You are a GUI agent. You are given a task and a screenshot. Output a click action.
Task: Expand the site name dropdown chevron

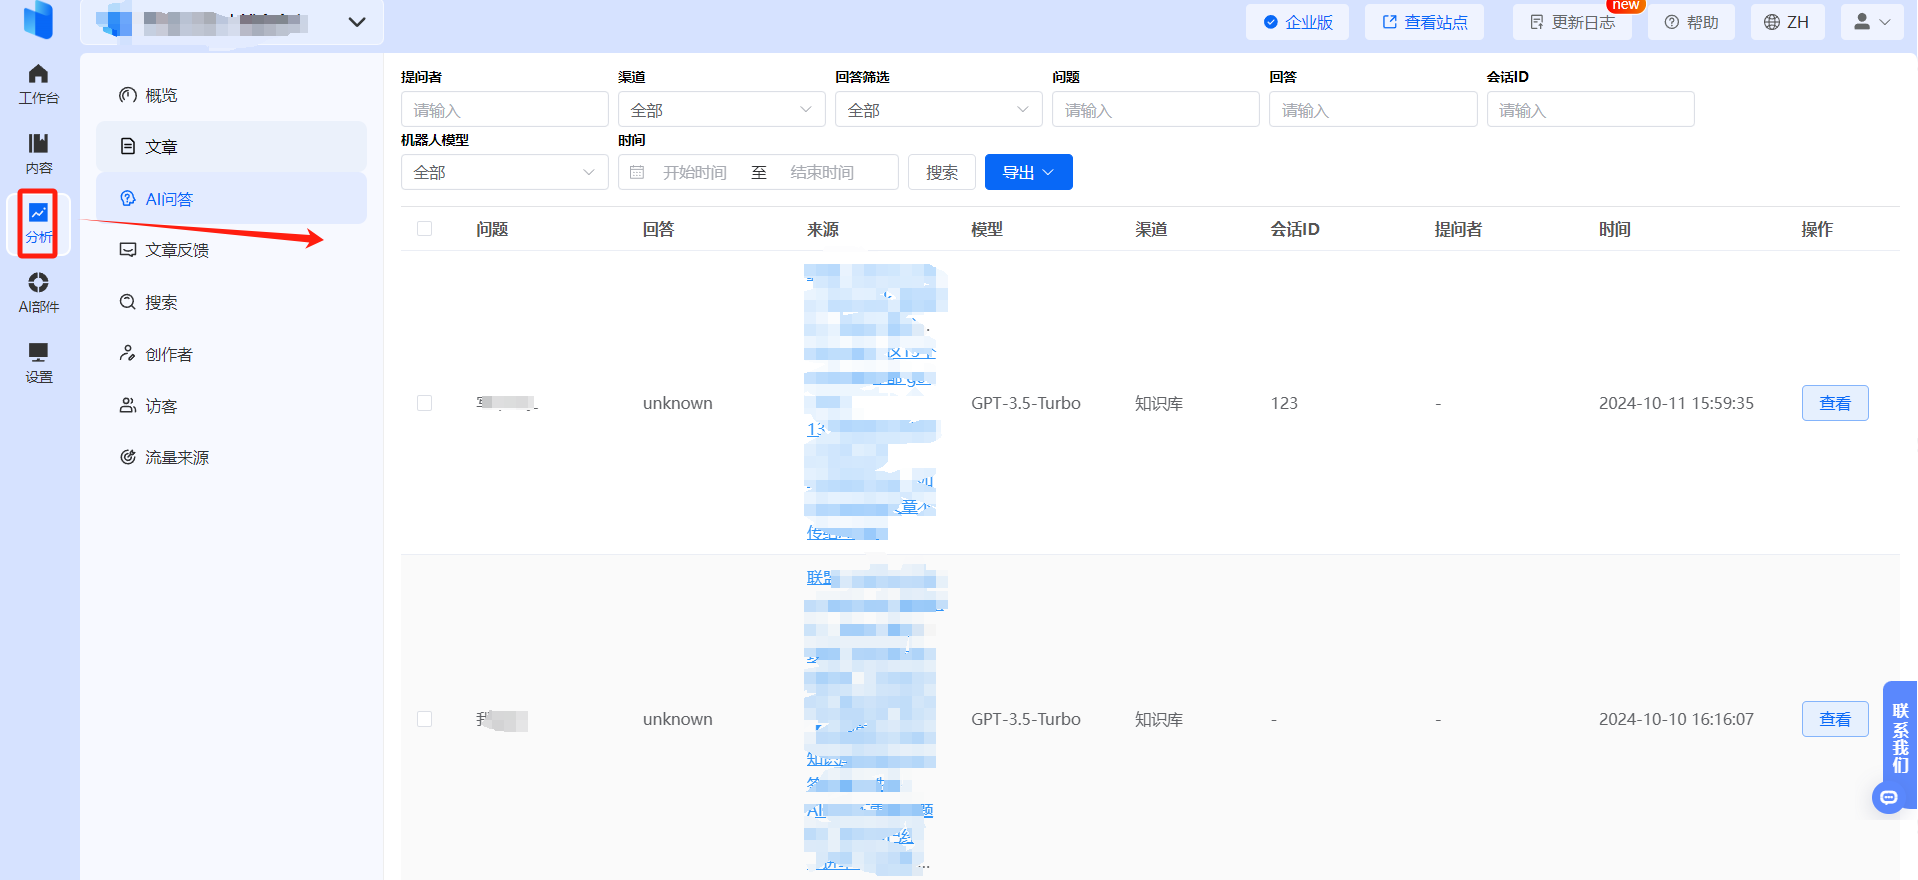[x=357, y=22]
